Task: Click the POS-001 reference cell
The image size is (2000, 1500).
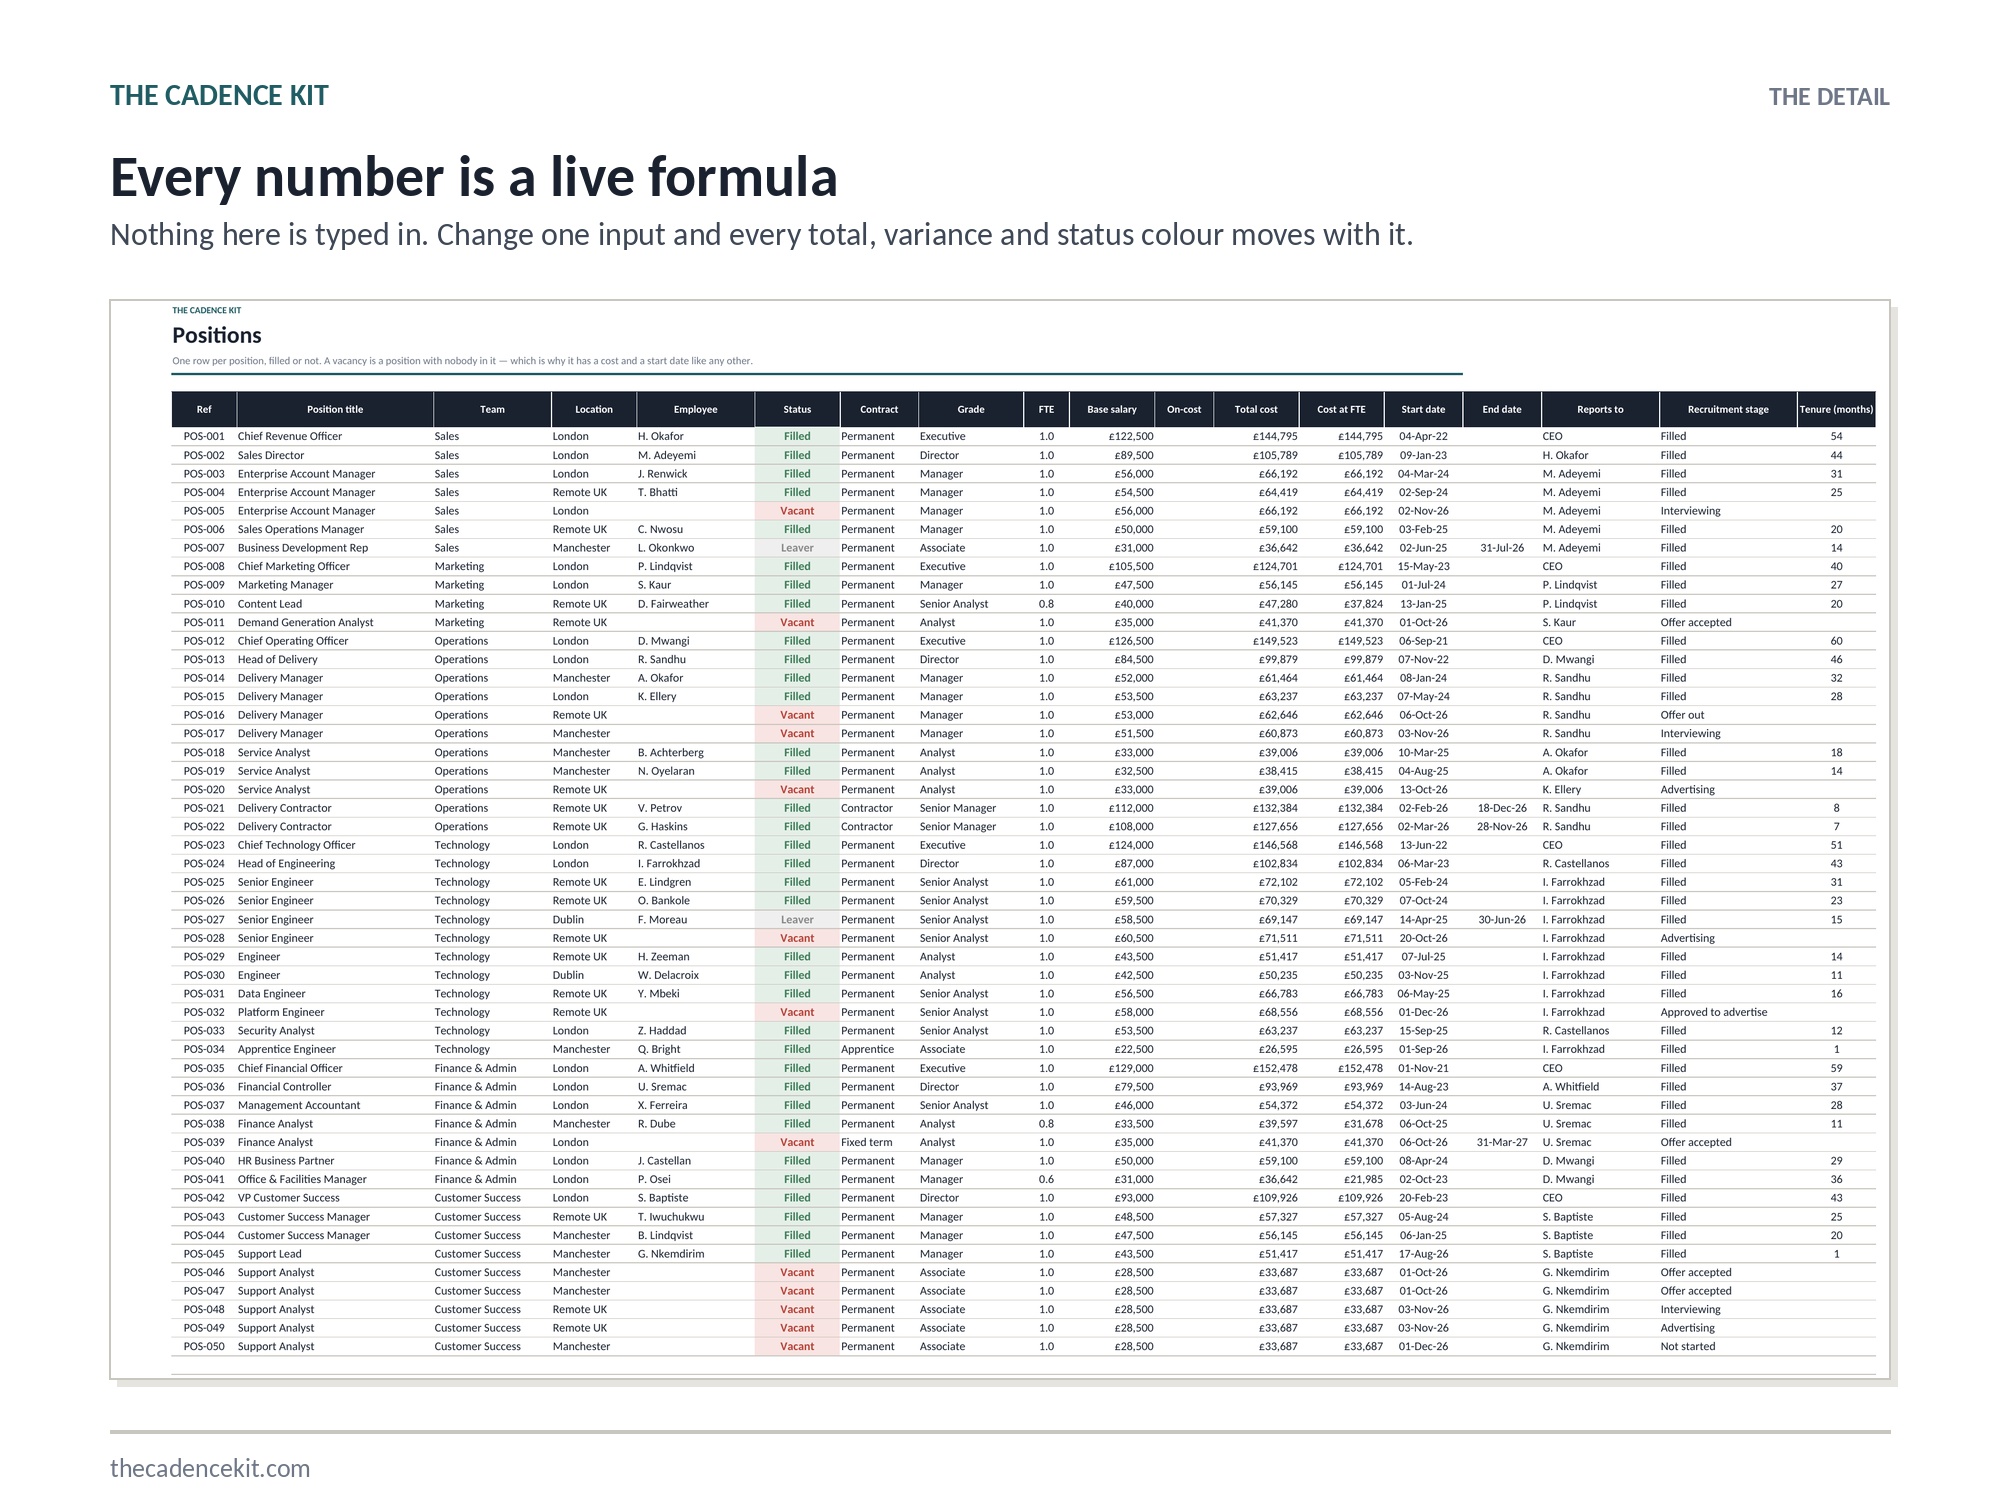Action: pyautogui.click(x=204, y=436)
